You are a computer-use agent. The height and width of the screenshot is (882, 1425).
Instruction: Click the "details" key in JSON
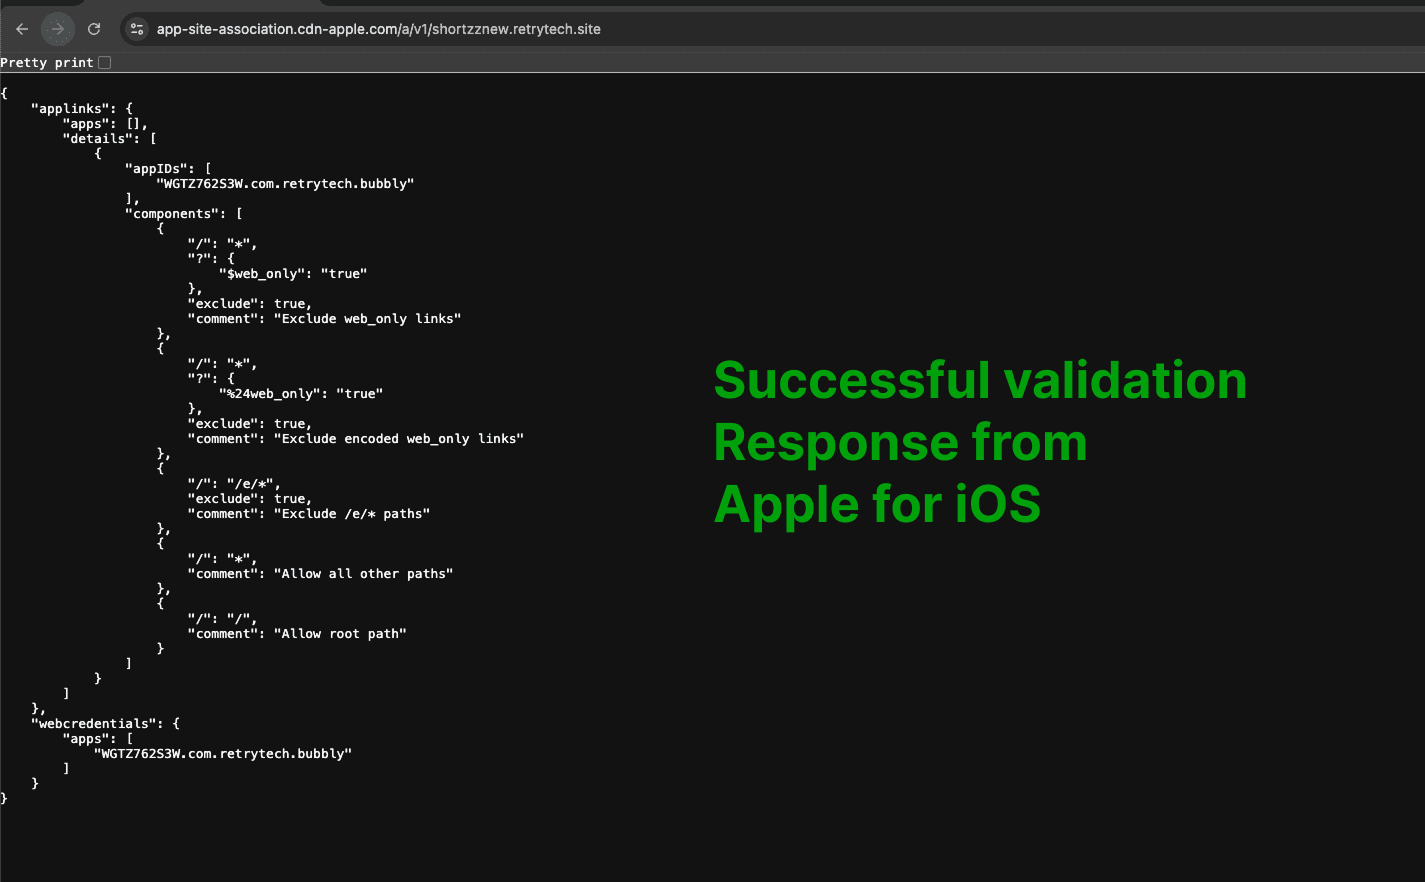(x=101, y=139)
